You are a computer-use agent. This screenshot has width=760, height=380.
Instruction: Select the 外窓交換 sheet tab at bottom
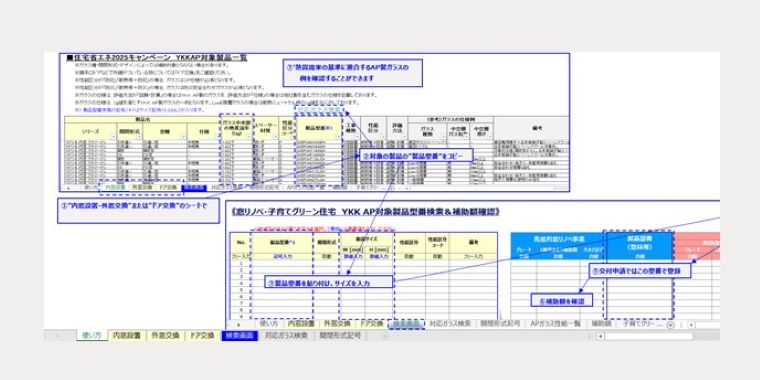tap(164, 335)
